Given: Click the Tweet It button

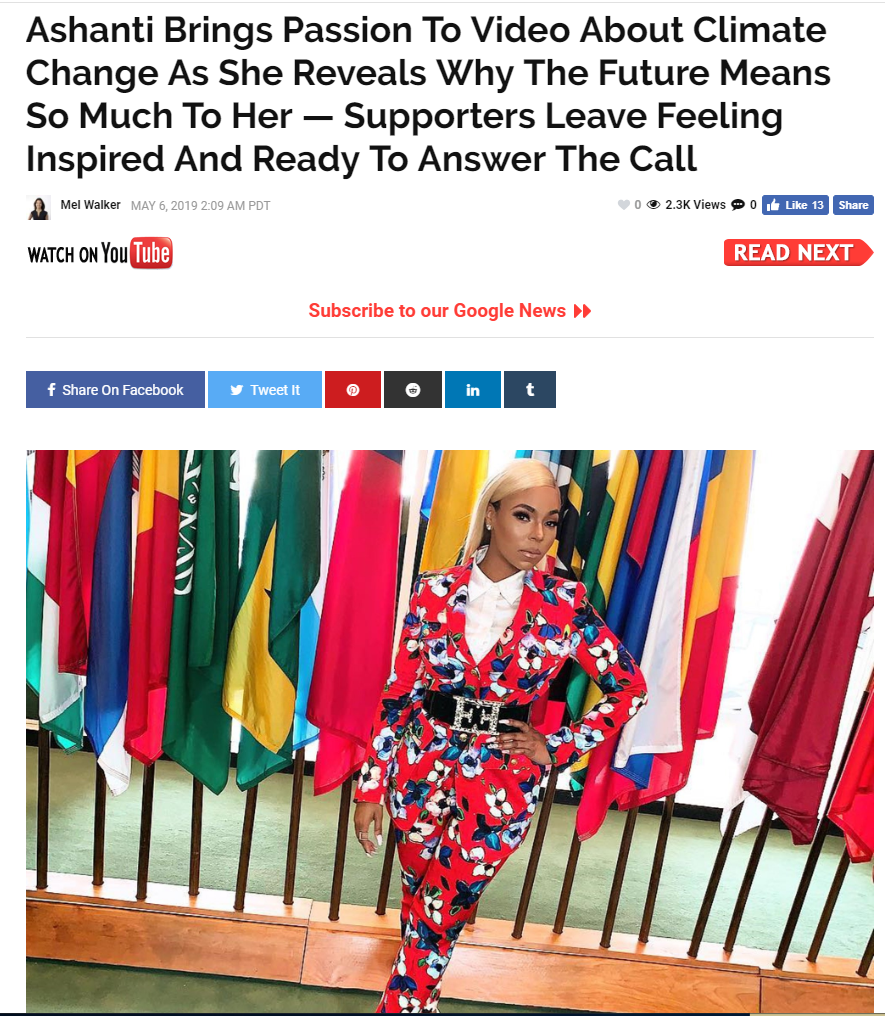Looking at the screenshot, I should point(265,389).
